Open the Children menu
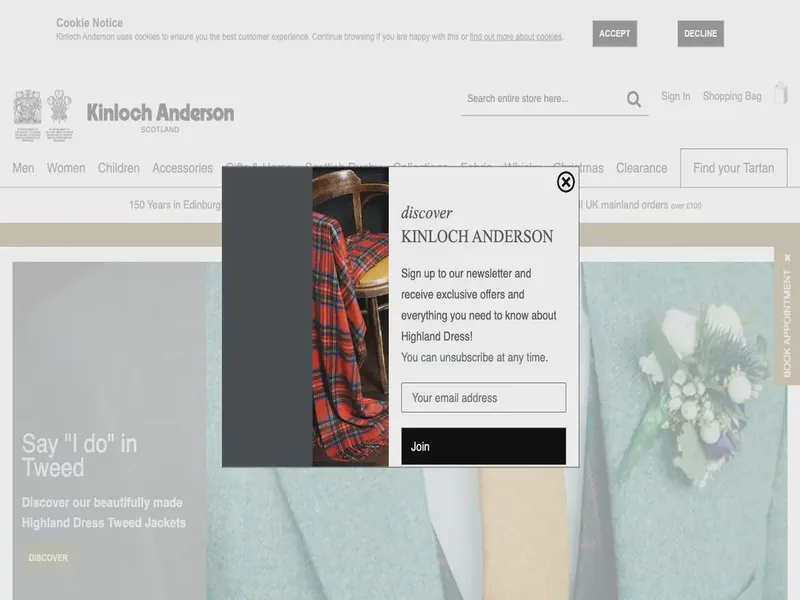Screen dimensions: 800x600 click(118, 168)
